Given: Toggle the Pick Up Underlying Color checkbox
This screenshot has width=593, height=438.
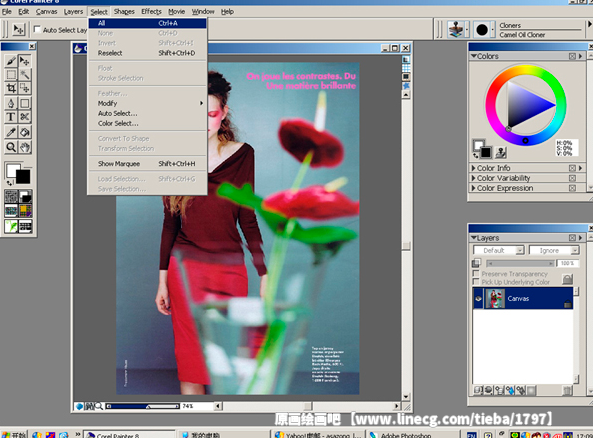Looking at the screenshot, I should (x=476, y=282).
